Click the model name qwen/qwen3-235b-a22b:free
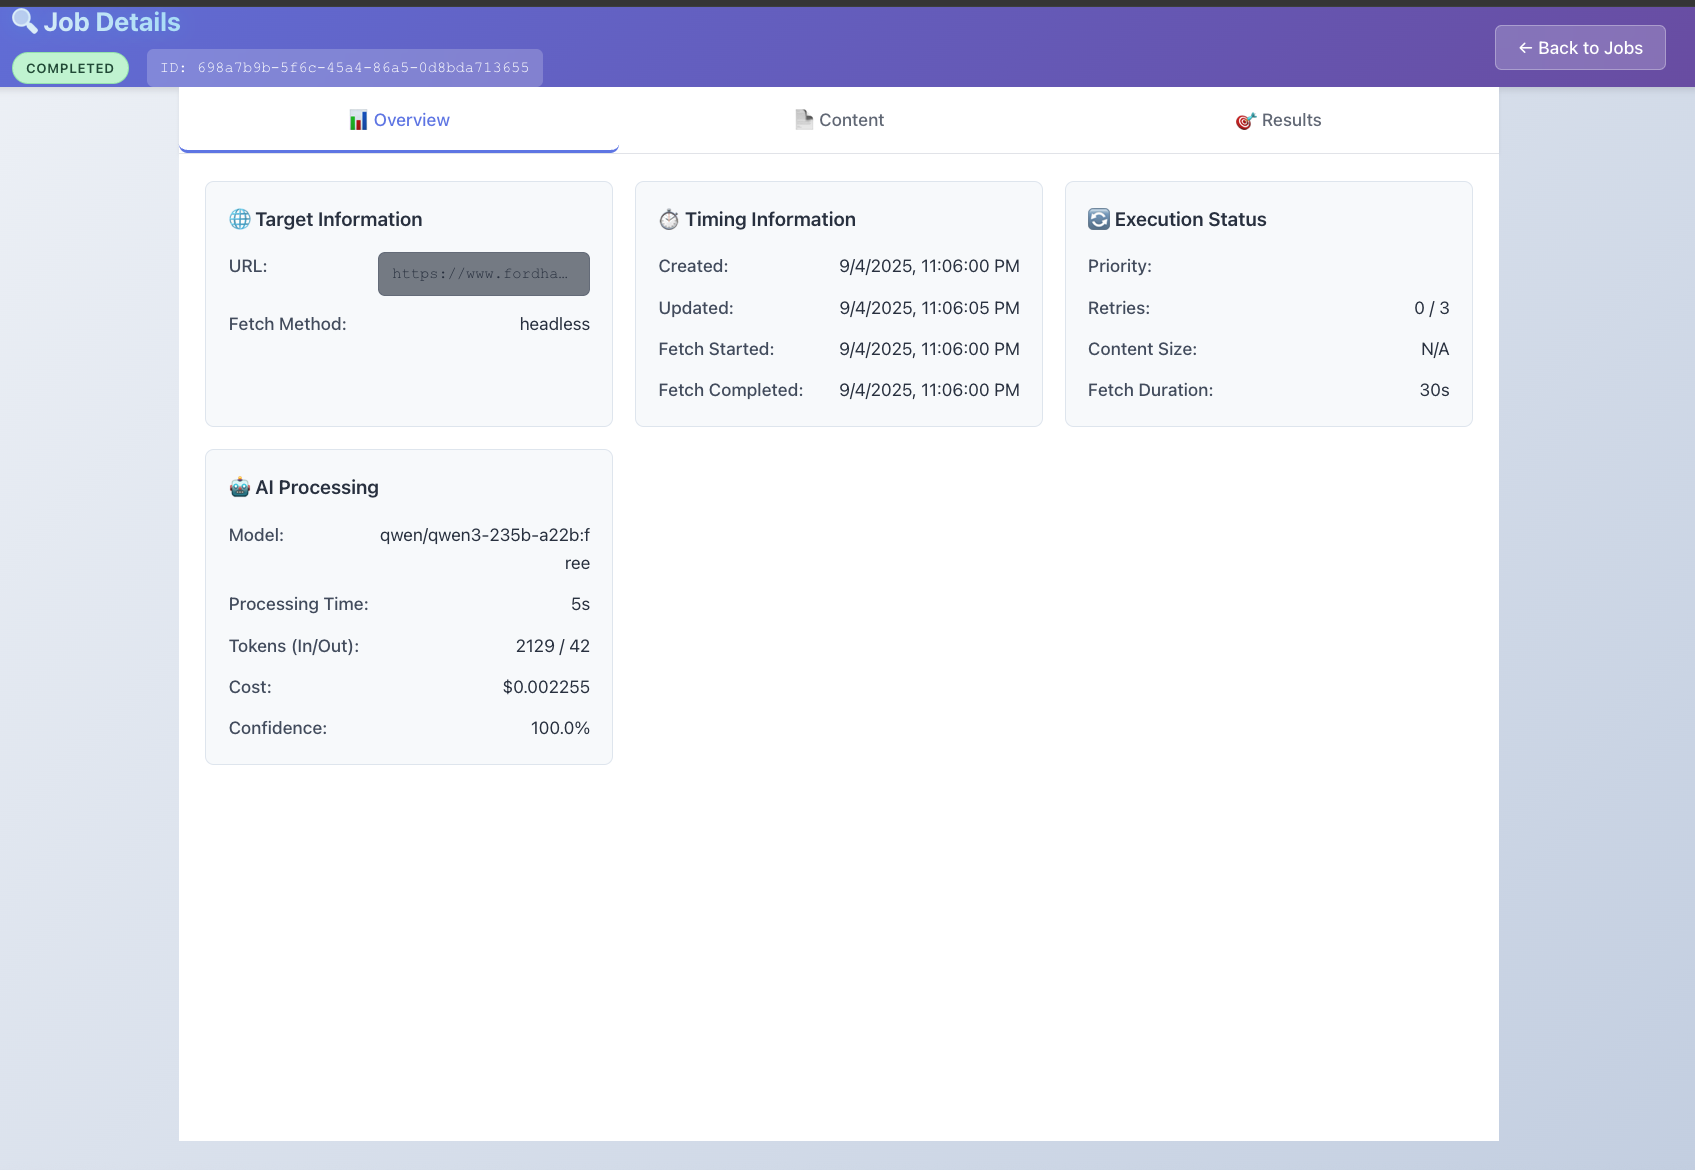1695x1170 pixels. point(485,548)
